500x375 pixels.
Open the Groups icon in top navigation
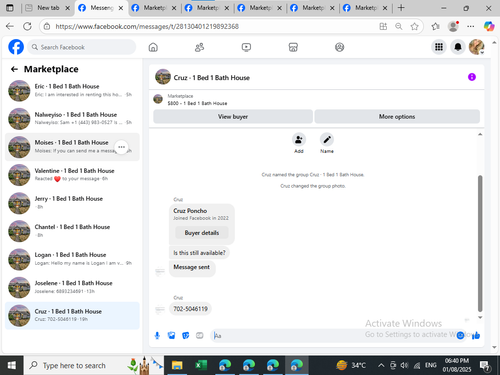[339, 47]
